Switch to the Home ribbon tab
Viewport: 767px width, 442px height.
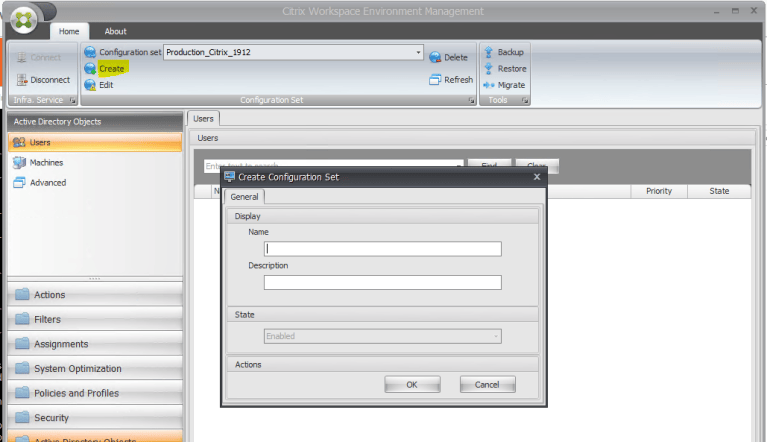coord(69,31)
